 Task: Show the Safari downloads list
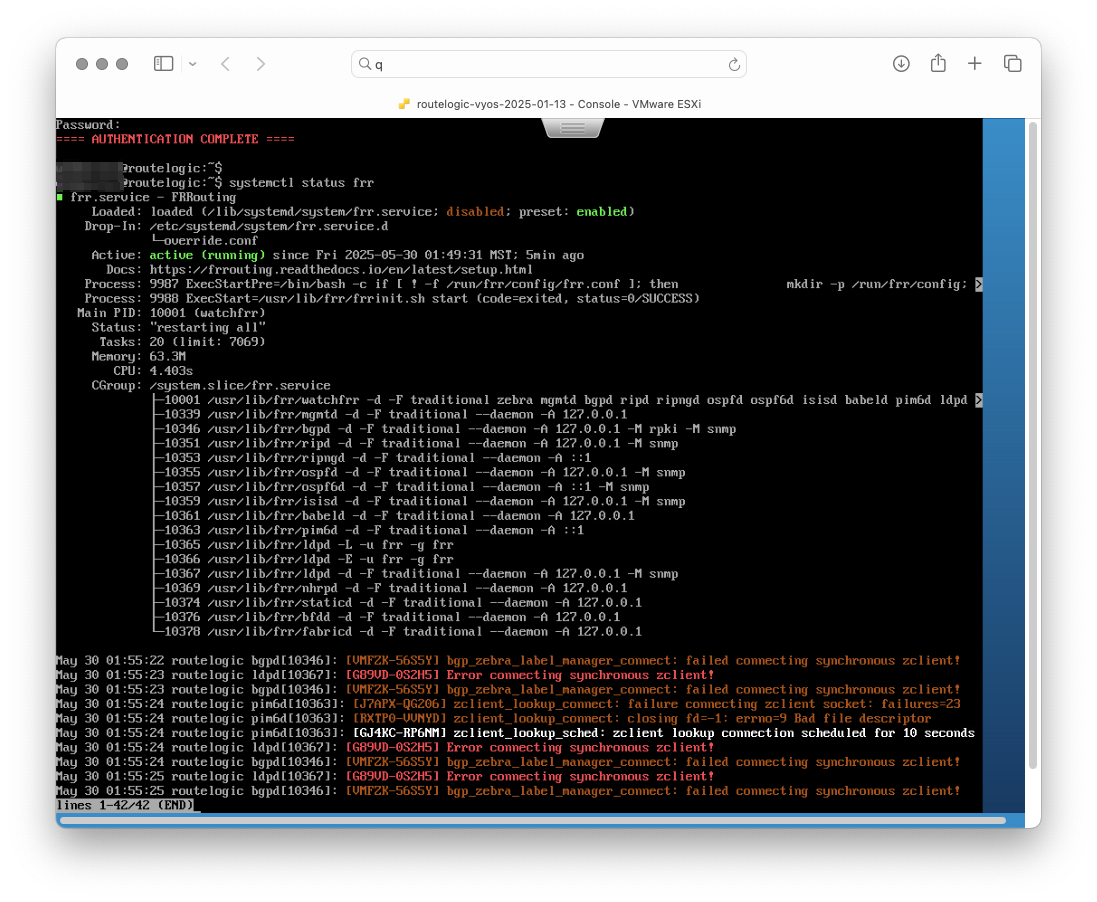pos(901,64)
